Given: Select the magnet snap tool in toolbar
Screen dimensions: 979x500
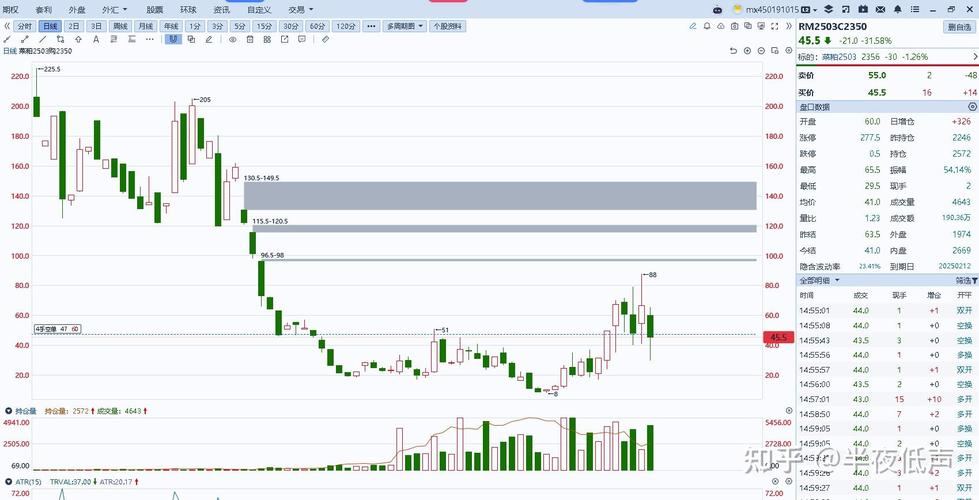Looking at the screenshot, I should click(173, 39).
